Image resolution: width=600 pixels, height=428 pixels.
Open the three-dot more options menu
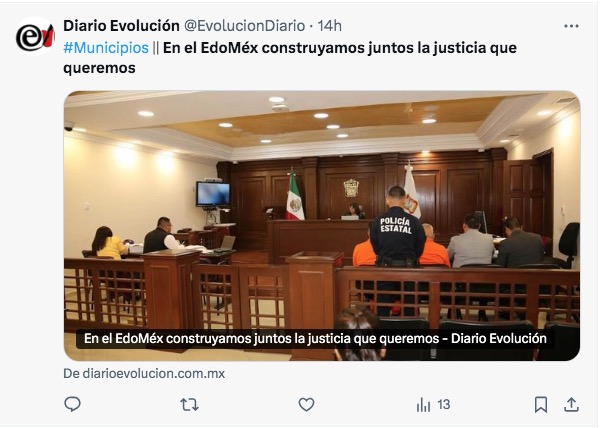(571, 26)
